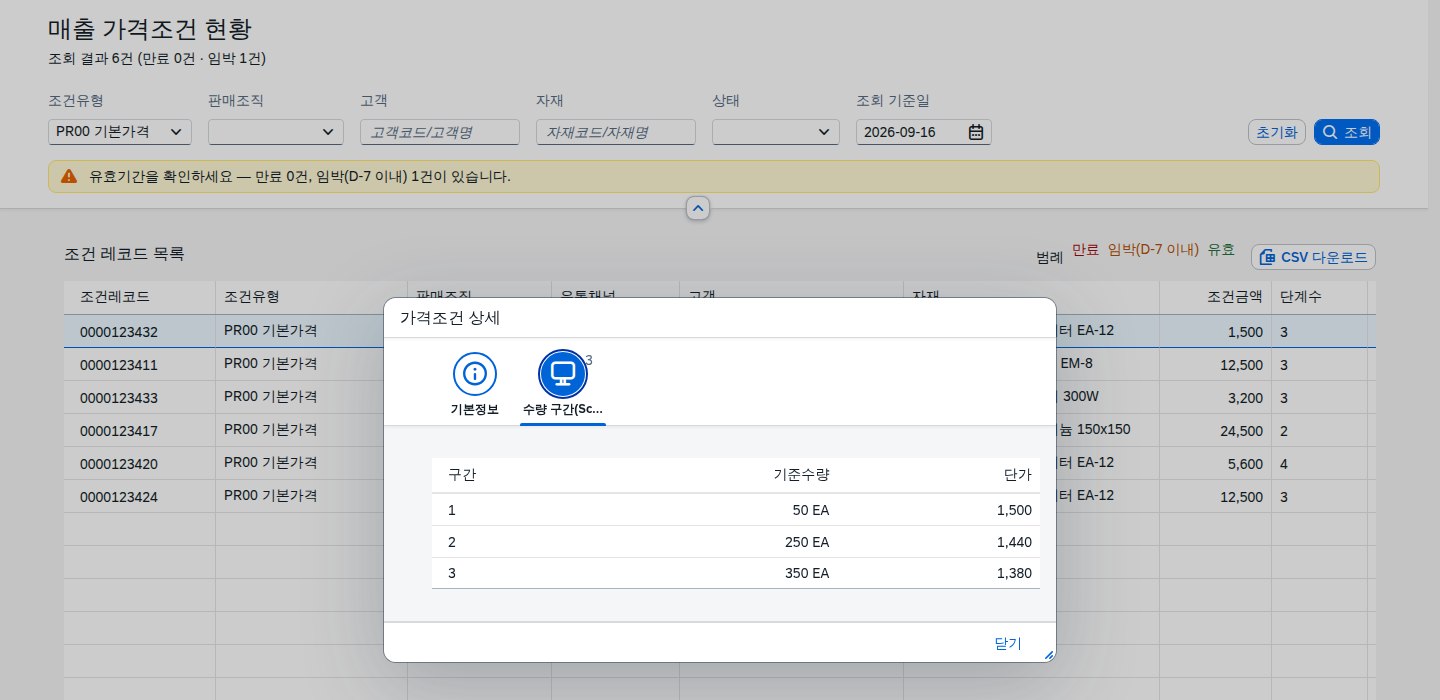Click the 임박(D-7 이내) legend label
Screen dimensions: 1440x700
[1153, 250]
